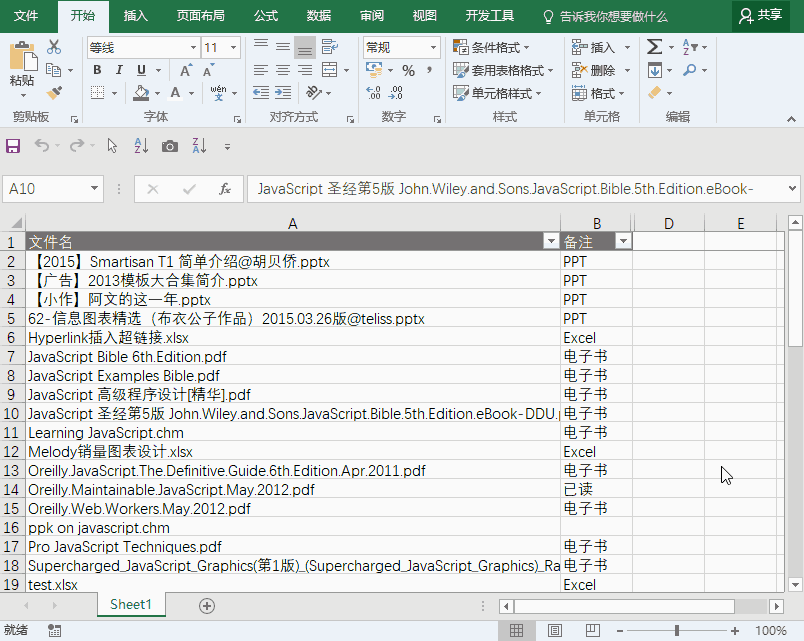Image resolution: width=804 pixels, height=641 pixels.
Task: Open the 文件 tab
Action: pos(26,16)
